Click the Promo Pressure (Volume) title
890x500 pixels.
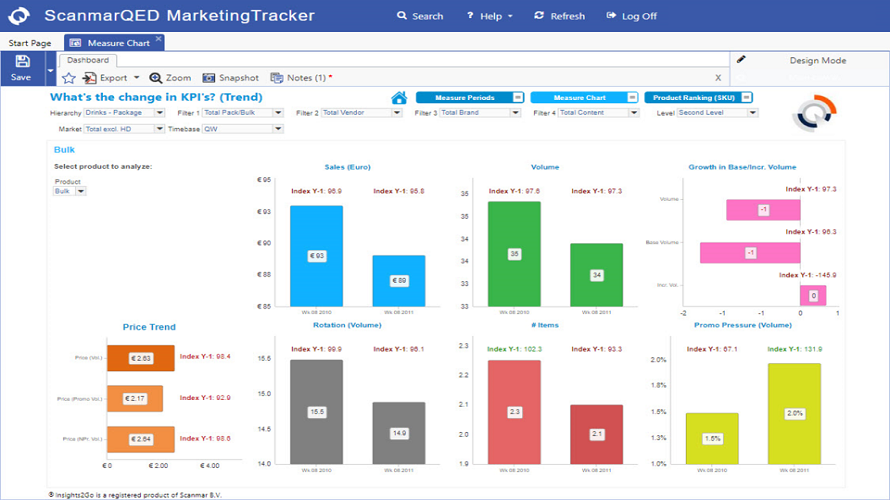click(743, 325)
